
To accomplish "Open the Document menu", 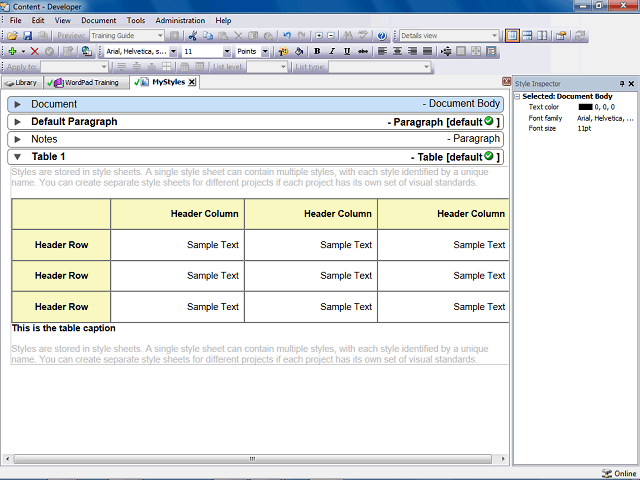I will [98, 20].
